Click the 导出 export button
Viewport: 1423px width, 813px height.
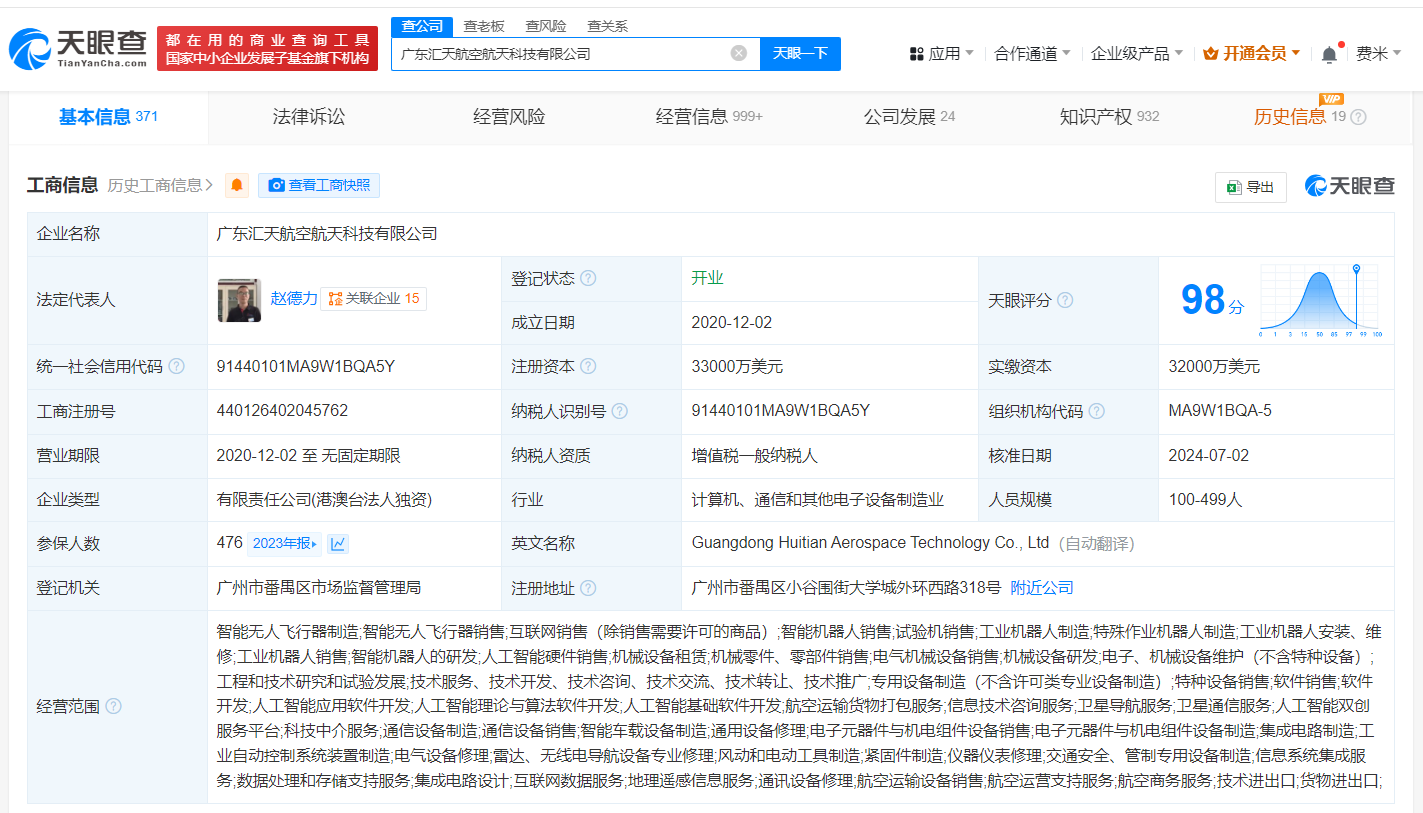click(1250, 187)
